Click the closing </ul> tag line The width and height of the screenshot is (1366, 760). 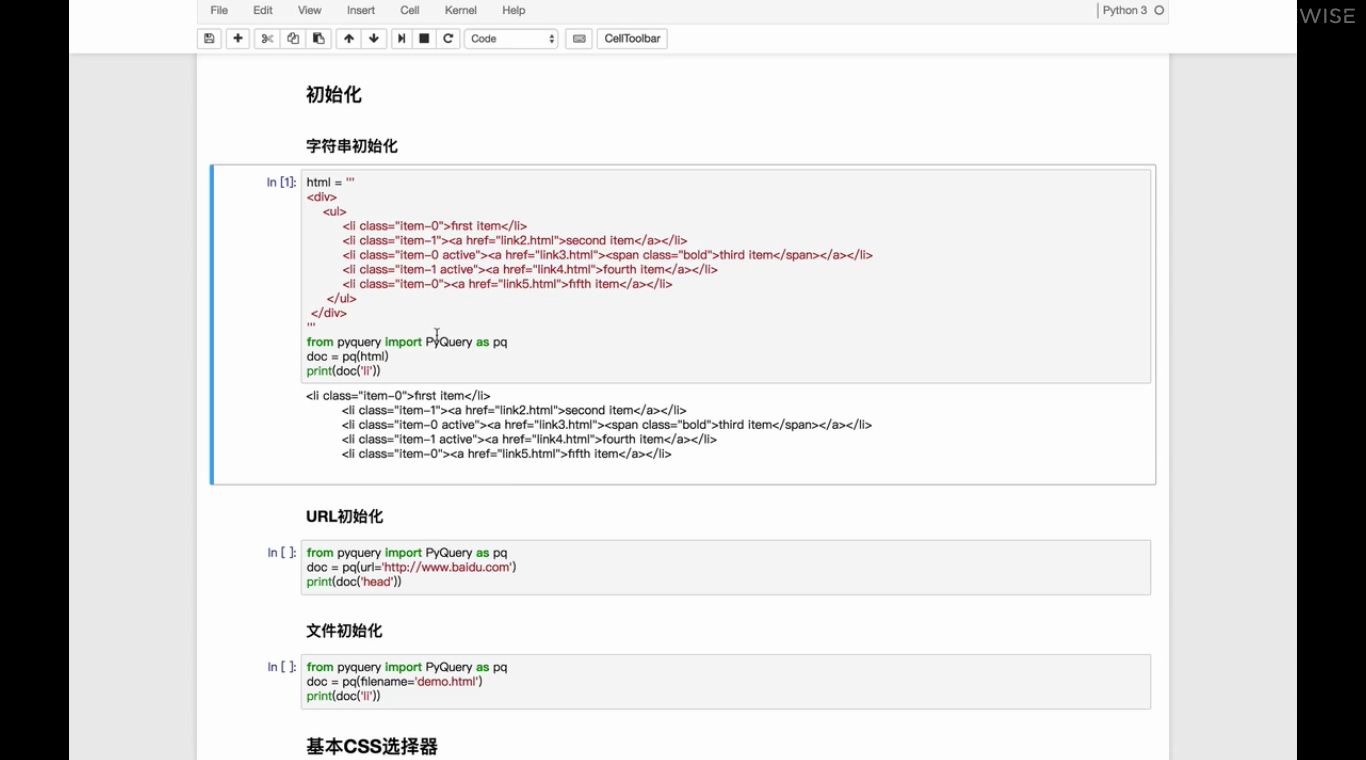[341, 298]
